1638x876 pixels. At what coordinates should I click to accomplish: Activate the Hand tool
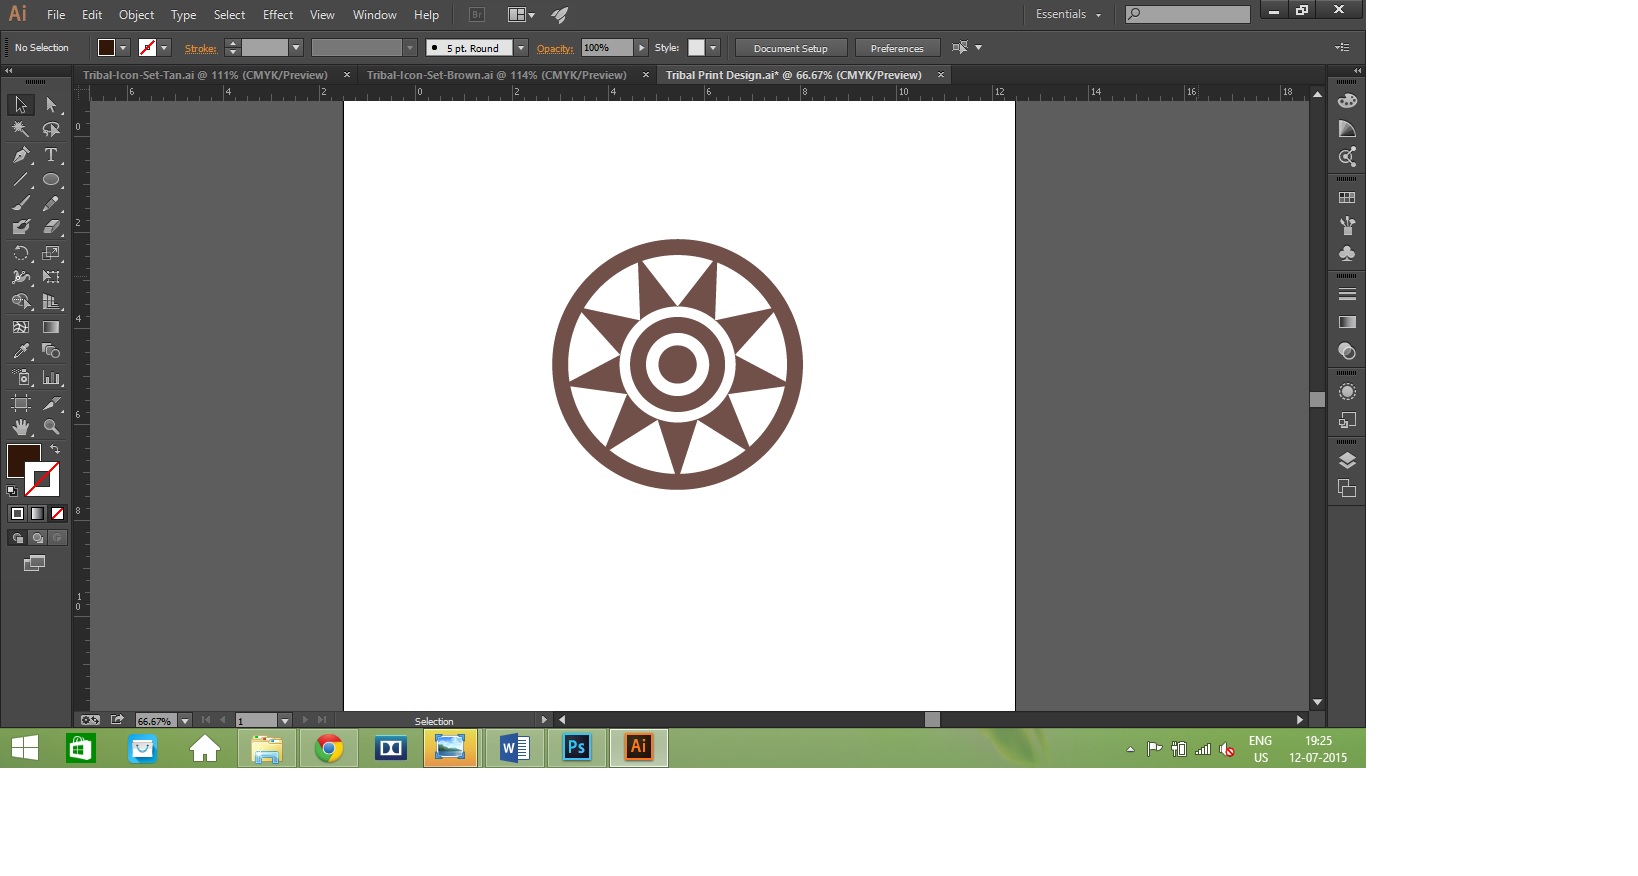click(21, 427)
